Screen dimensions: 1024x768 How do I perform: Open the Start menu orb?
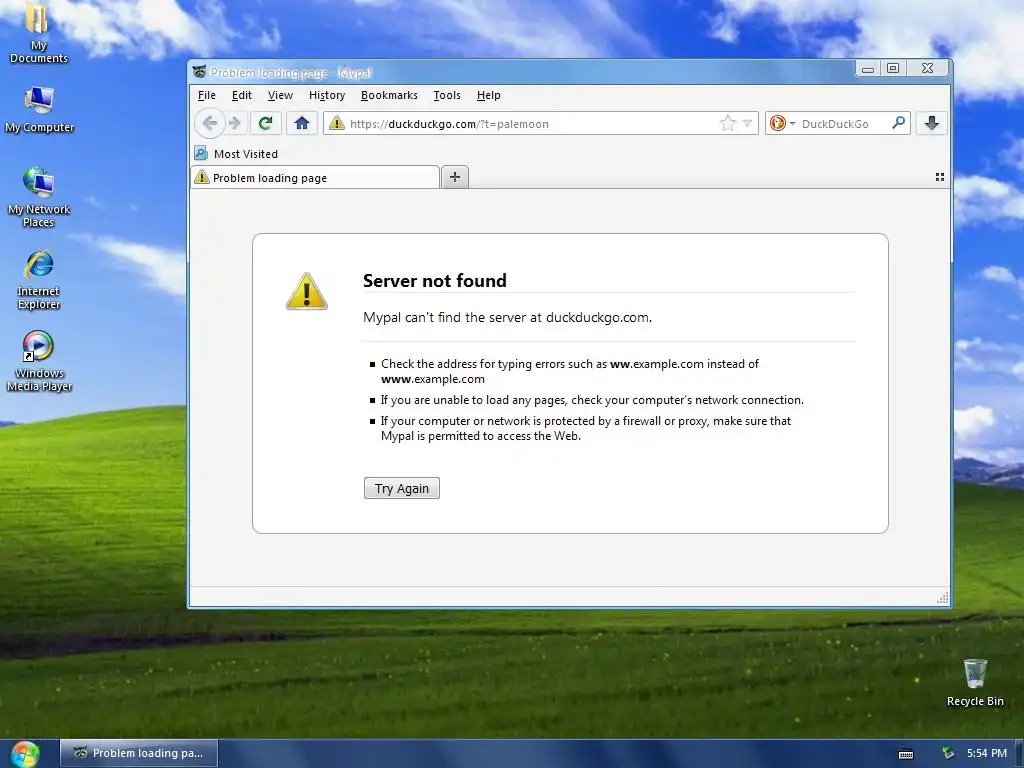[25, 754]
